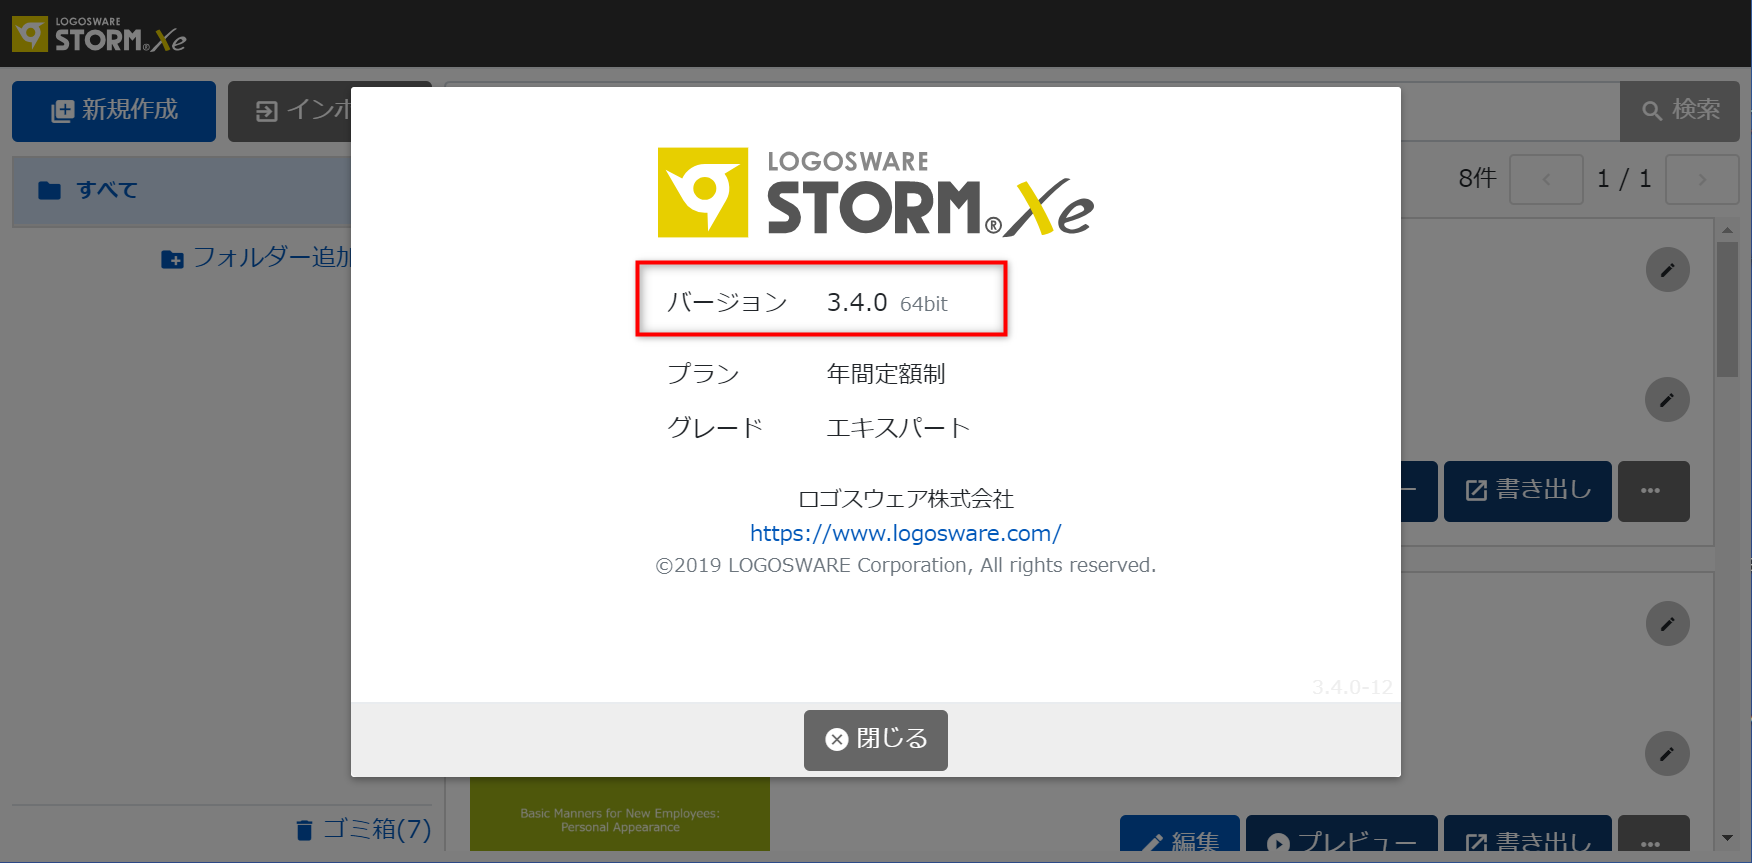Select the すべて folder

pyautogui.click(x=107, y=190)
